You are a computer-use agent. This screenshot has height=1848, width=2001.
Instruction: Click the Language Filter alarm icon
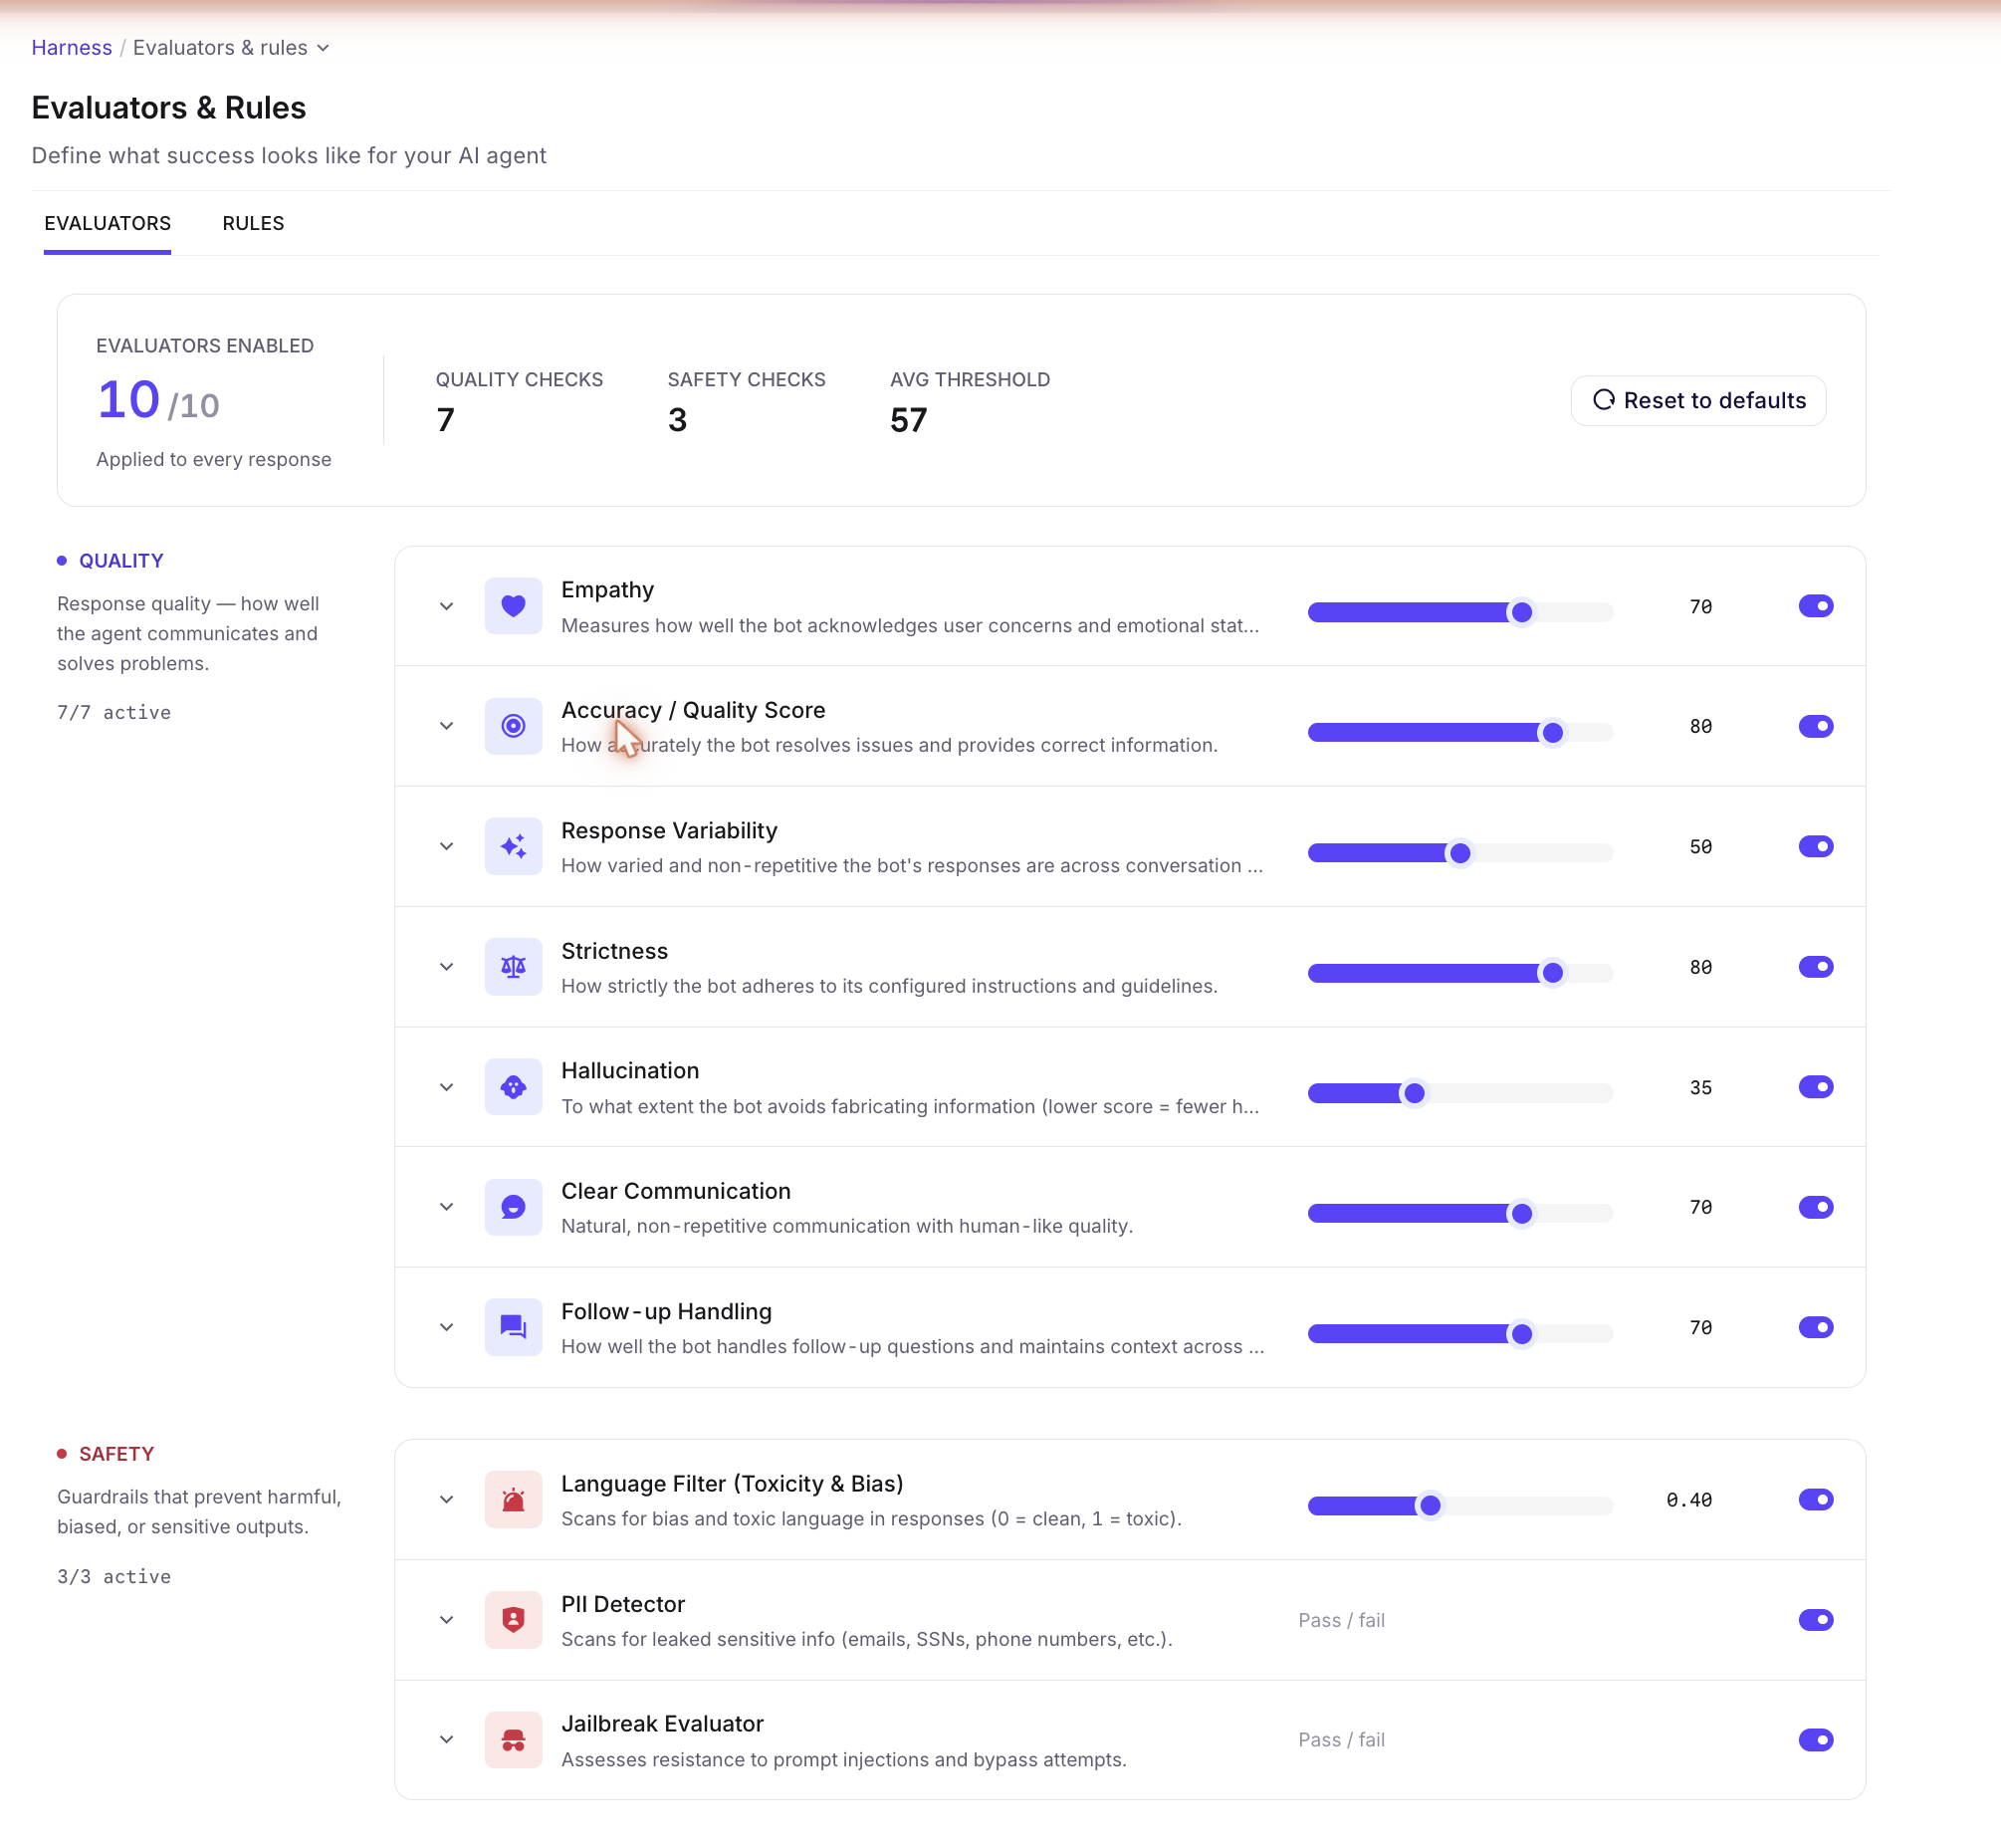tap(513, 1500)
